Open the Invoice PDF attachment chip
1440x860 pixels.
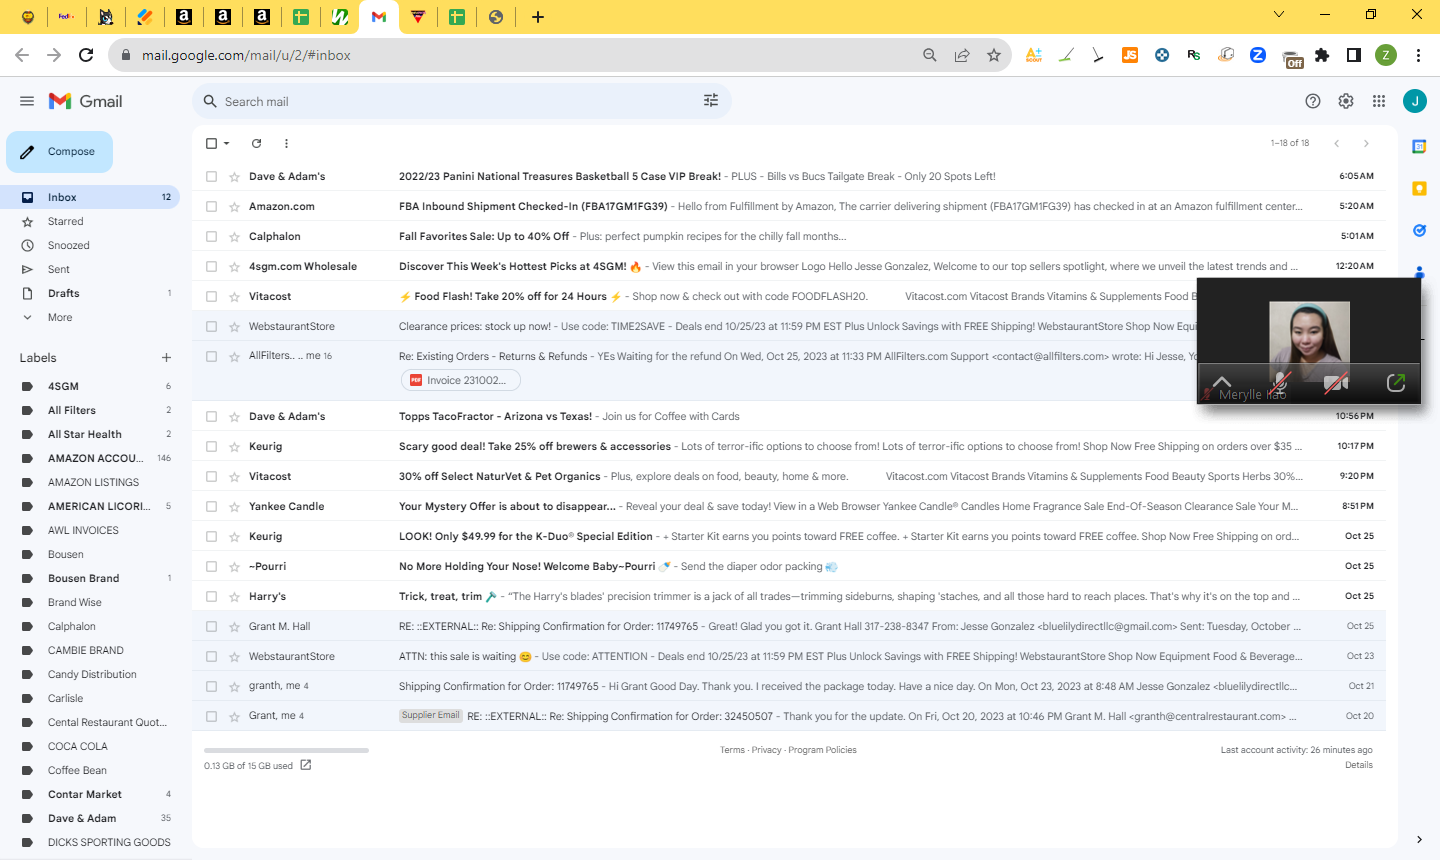click(x=461, y=380)
